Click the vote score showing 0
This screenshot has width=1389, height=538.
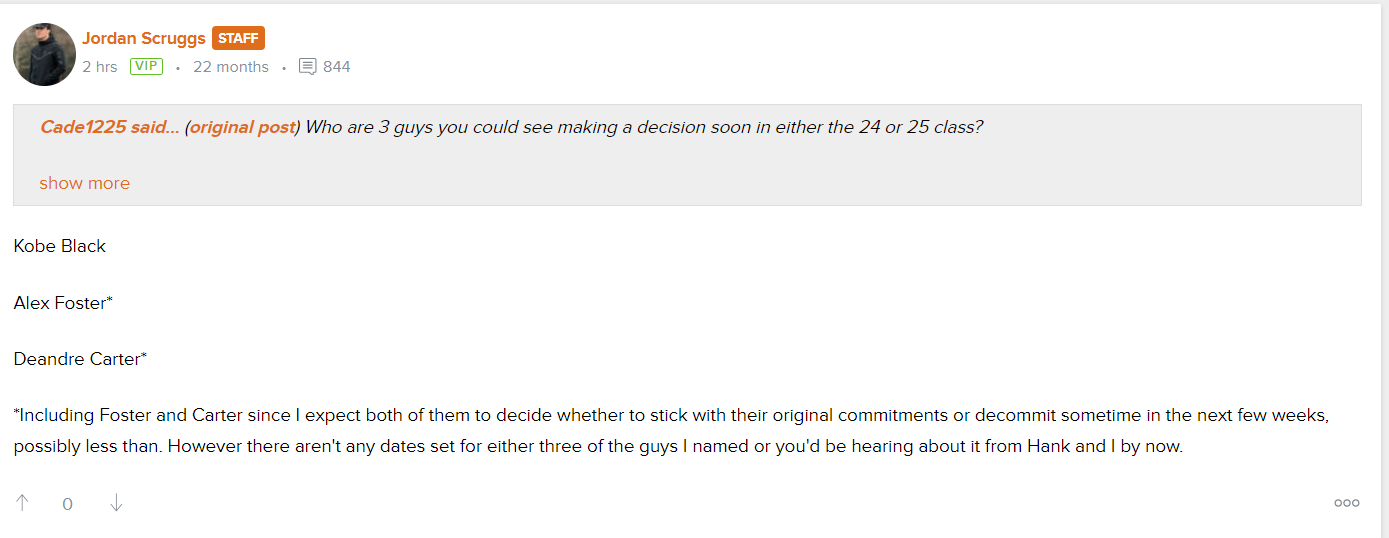click(x=68, y=504)
